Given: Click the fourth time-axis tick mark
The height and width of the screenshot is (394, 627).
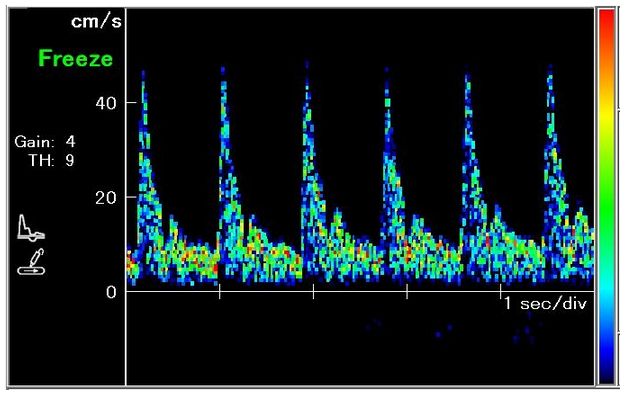Looking at the screenshot, I should point(501,292).
